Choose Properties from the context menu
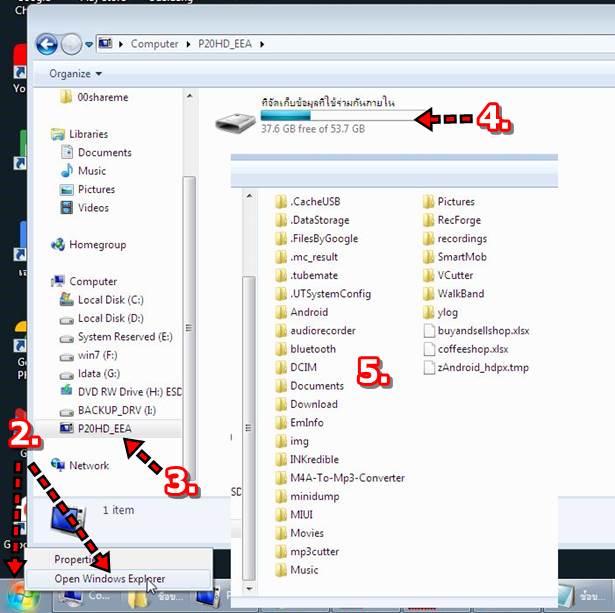 [x=118, y=560]
